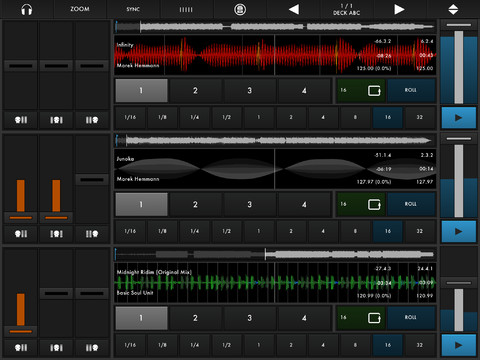
Task: Play the Infinity deck
Action: coord(459,117)
